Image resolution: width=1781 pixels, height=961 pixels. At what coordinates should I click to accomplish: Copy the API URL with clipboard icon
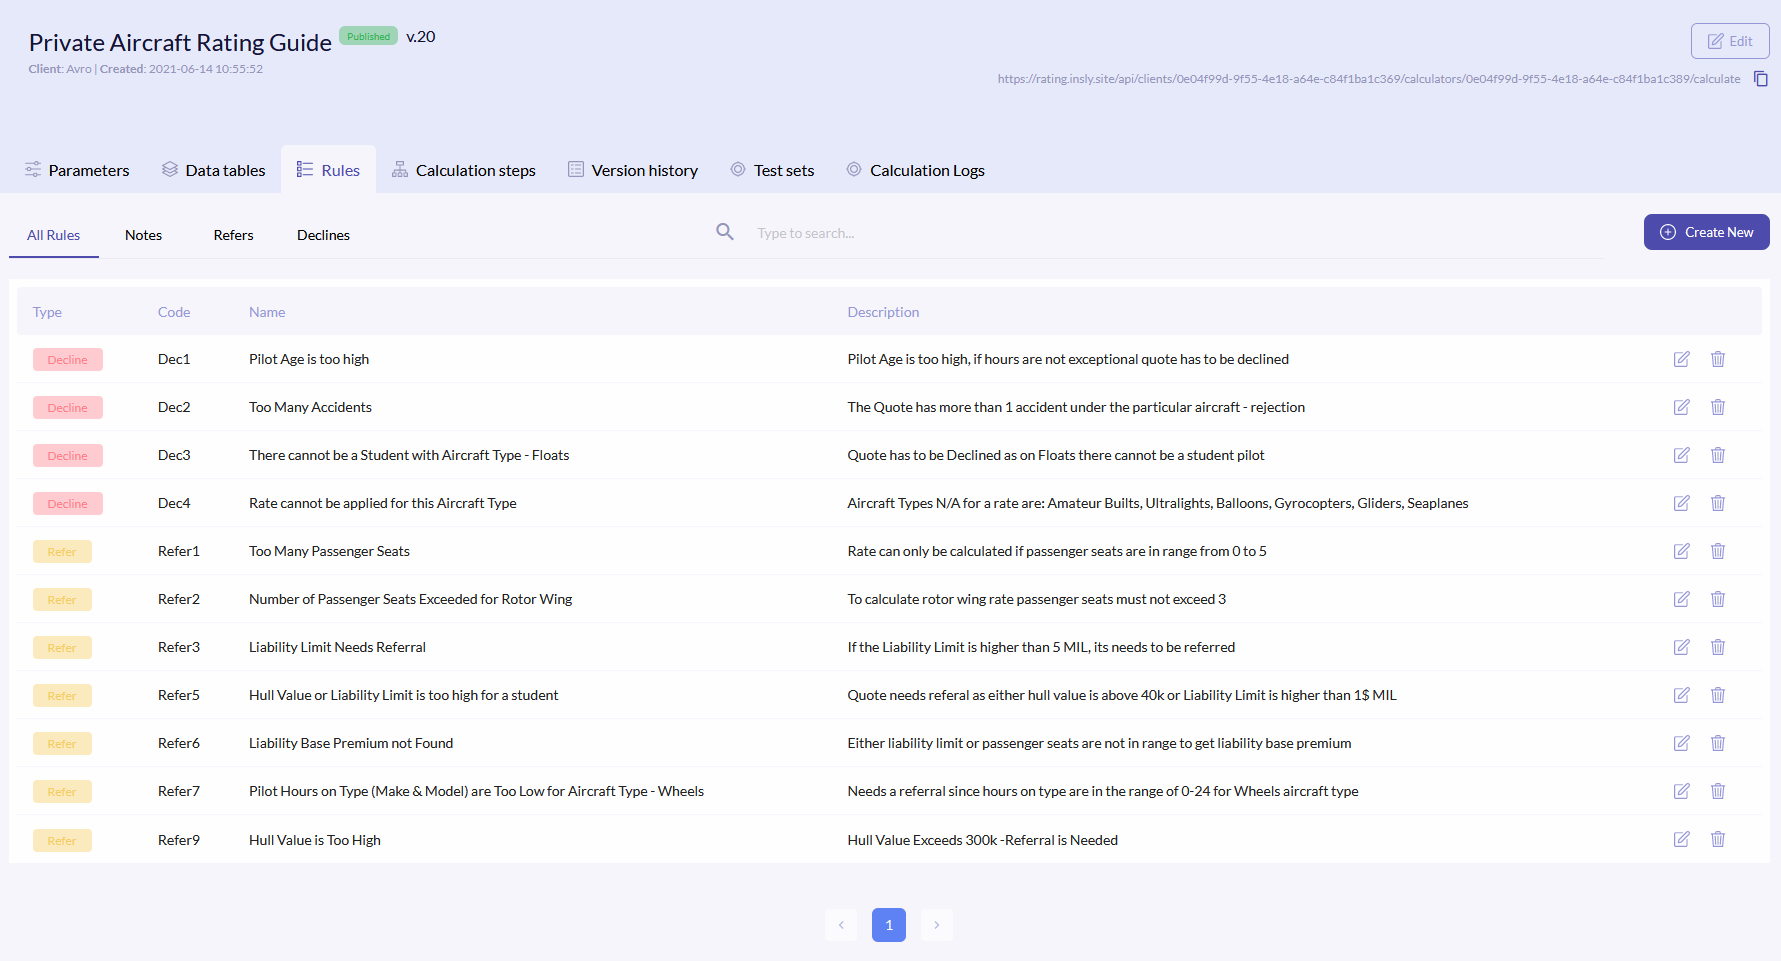[x=1761, y=79]
